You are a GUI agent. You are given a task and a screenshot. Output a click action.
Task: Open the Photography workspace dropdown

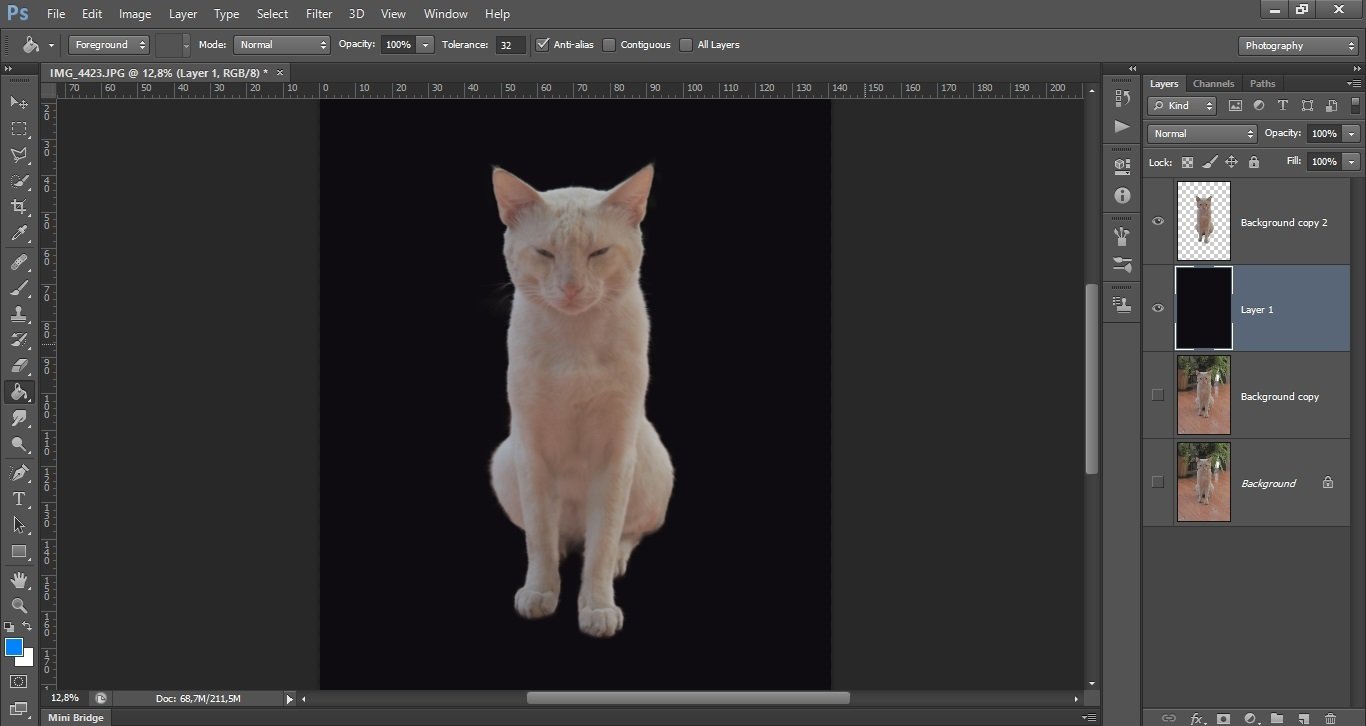click(x=1298, y=46)
